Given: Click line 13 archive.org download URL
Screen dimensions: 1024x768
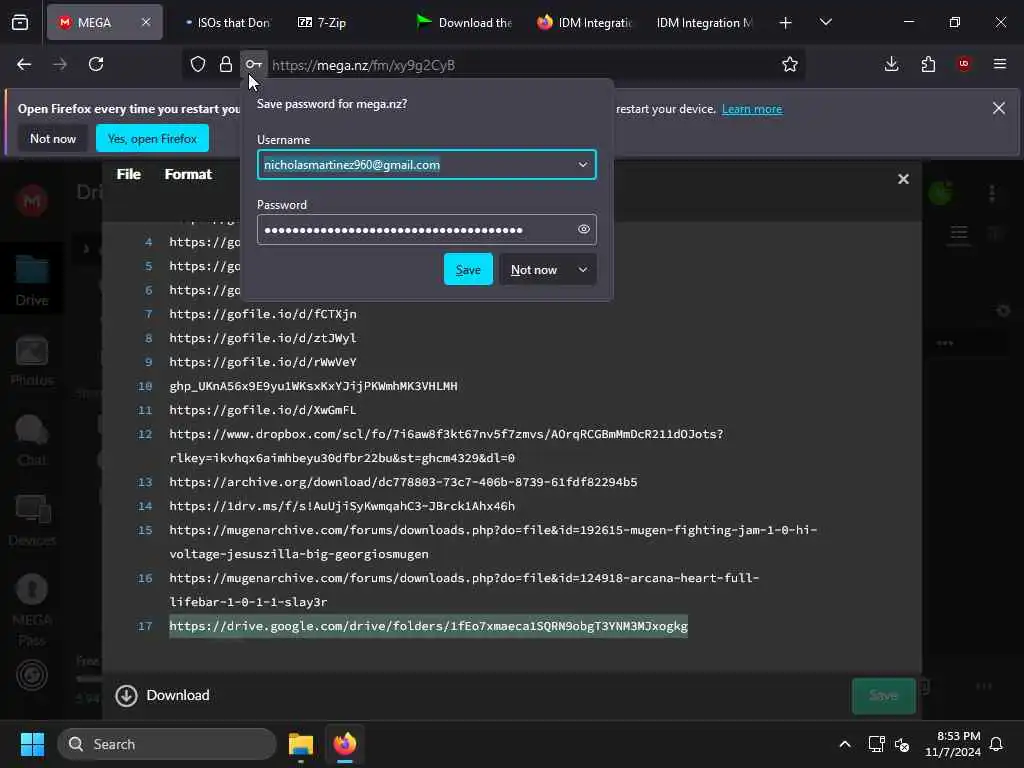Looking at the screenshot, I should pos(403,482).
